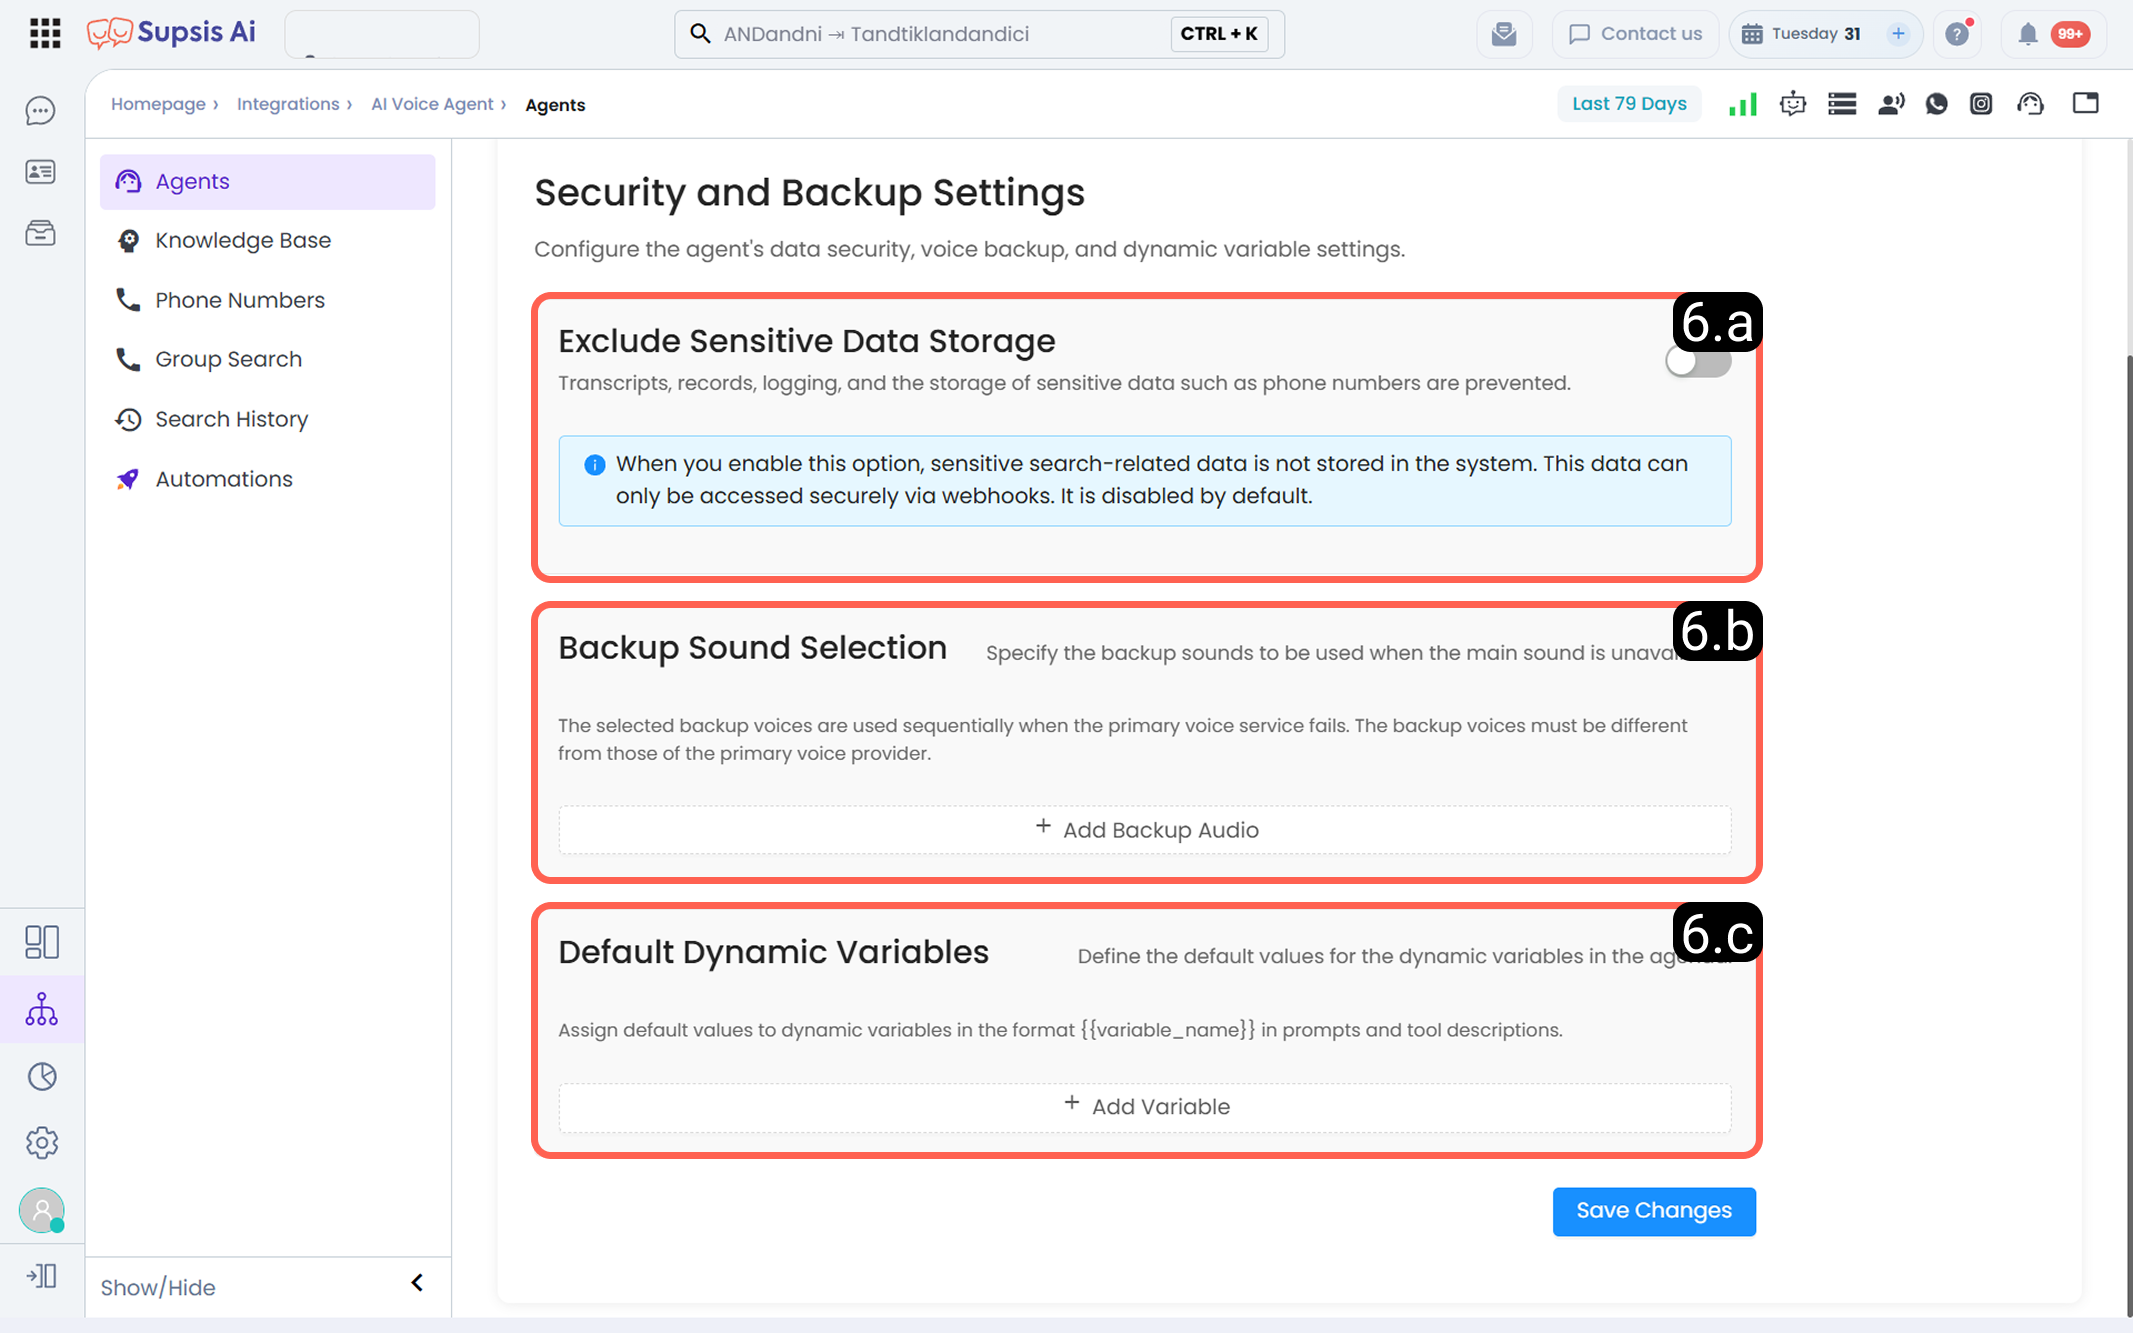The width and height of the screenshot is (2133, 1333).
Task: Open the robot bot icon in toolbar
Action: (1793, 104)
